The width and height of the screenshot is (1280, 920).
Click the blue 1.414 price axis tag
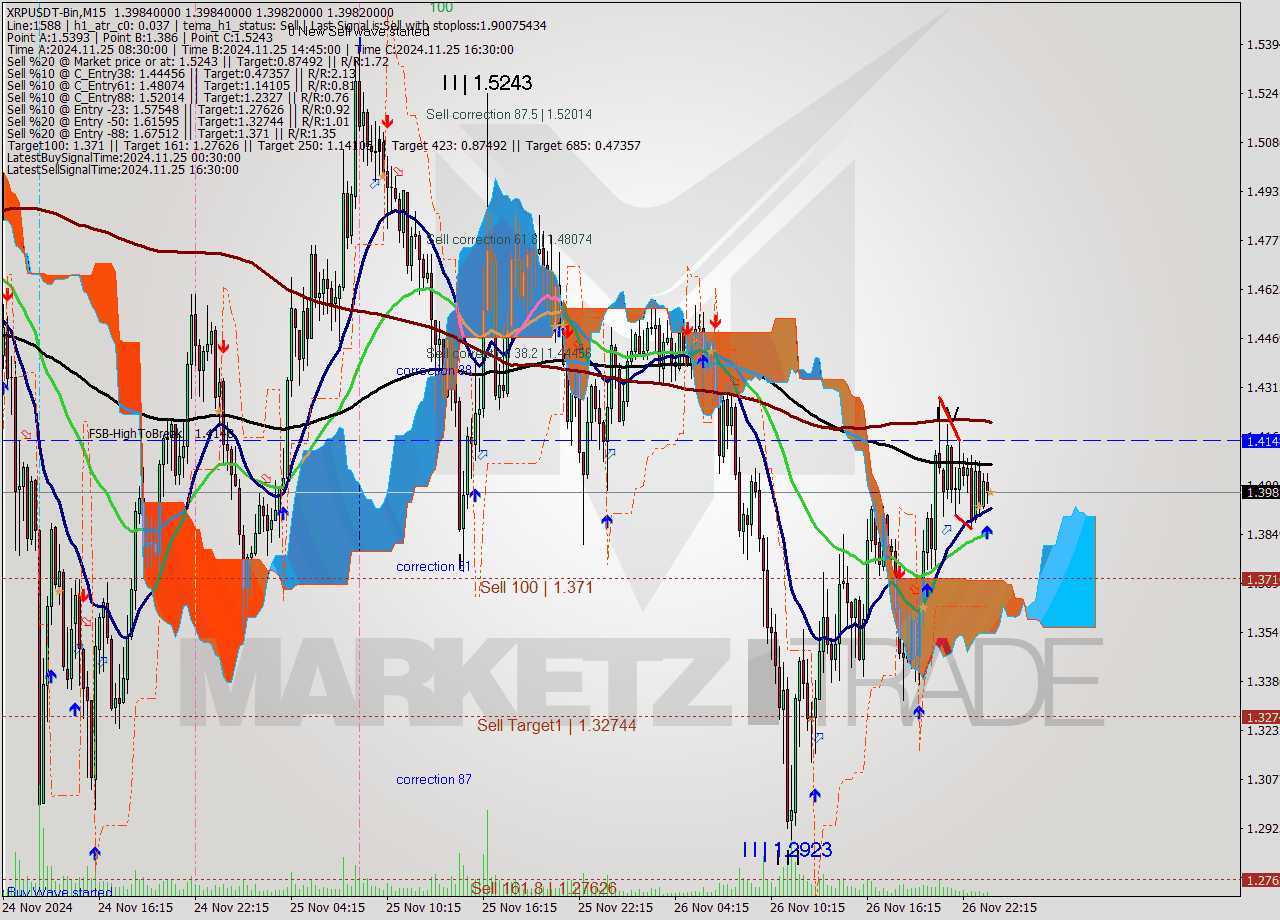click(1260, 440)
